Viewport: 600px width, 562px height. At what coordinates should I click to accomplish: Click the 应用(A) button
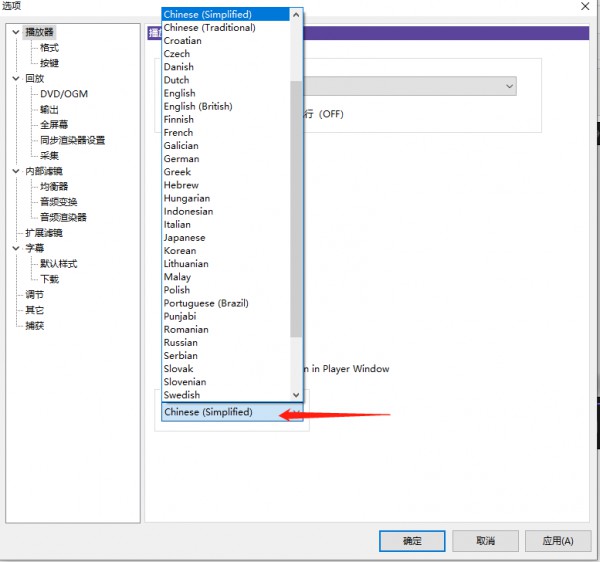tap(558, 541)
